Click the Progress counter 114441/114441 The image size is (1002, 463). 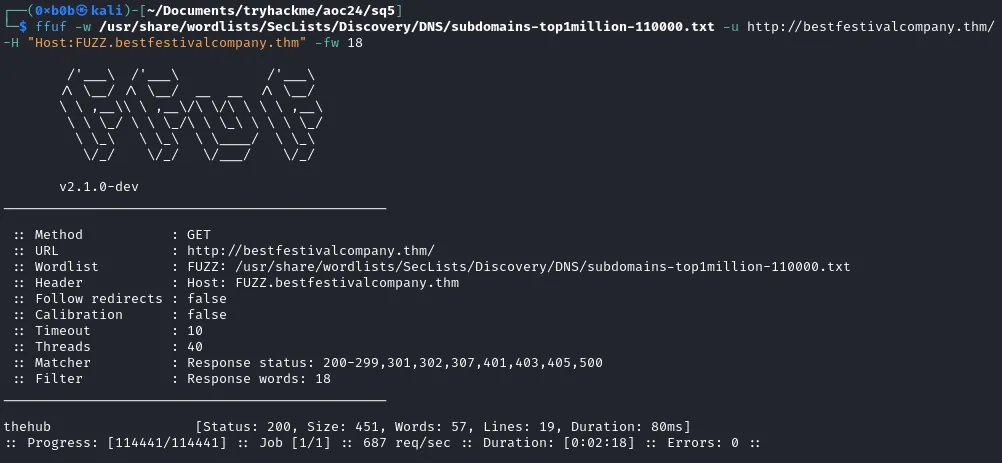coord(167,443)
